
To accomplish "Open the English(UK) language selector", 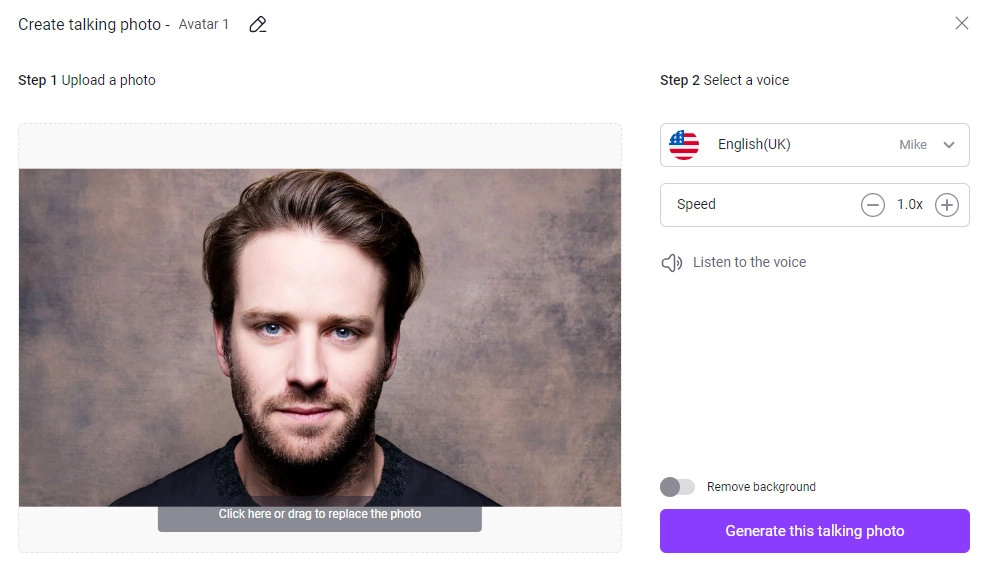I will [754, 145].
